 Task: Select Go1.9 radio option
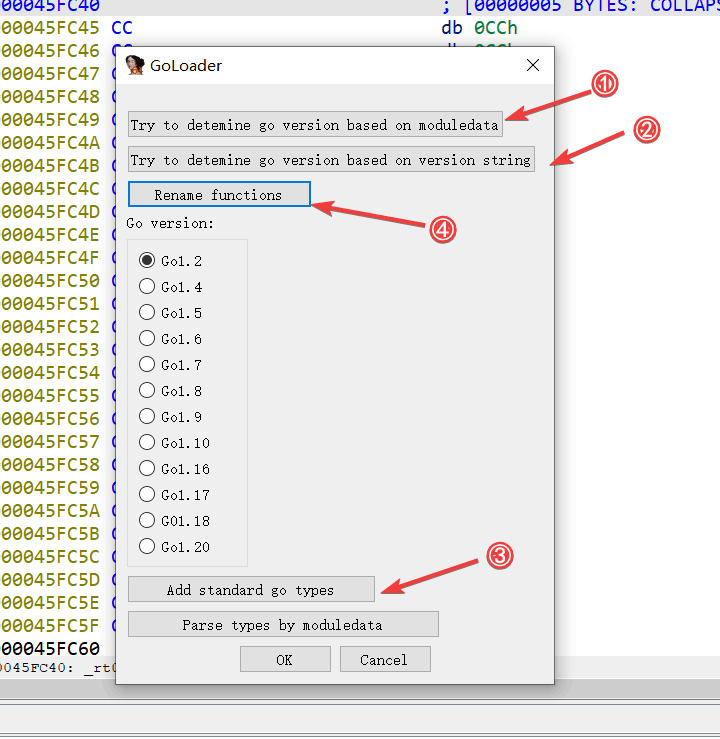click(147, 417)
